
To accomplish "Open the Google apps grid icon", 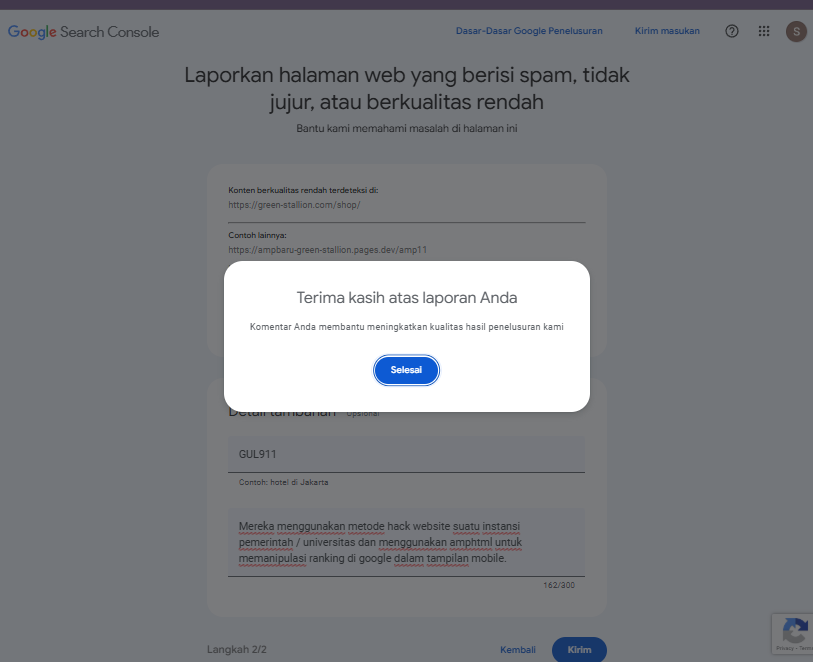I will 764,31.
